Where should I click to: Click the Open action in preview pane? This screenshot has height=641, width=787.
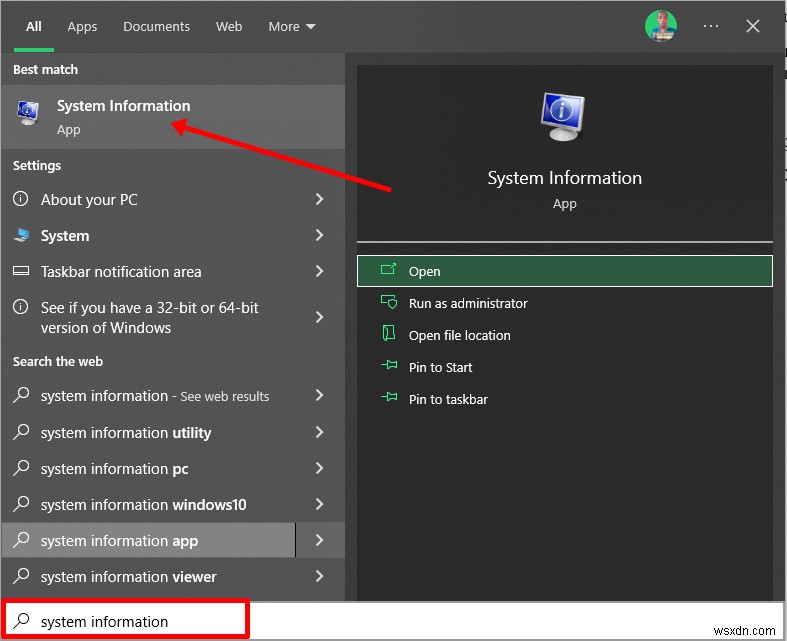point(565,271)
